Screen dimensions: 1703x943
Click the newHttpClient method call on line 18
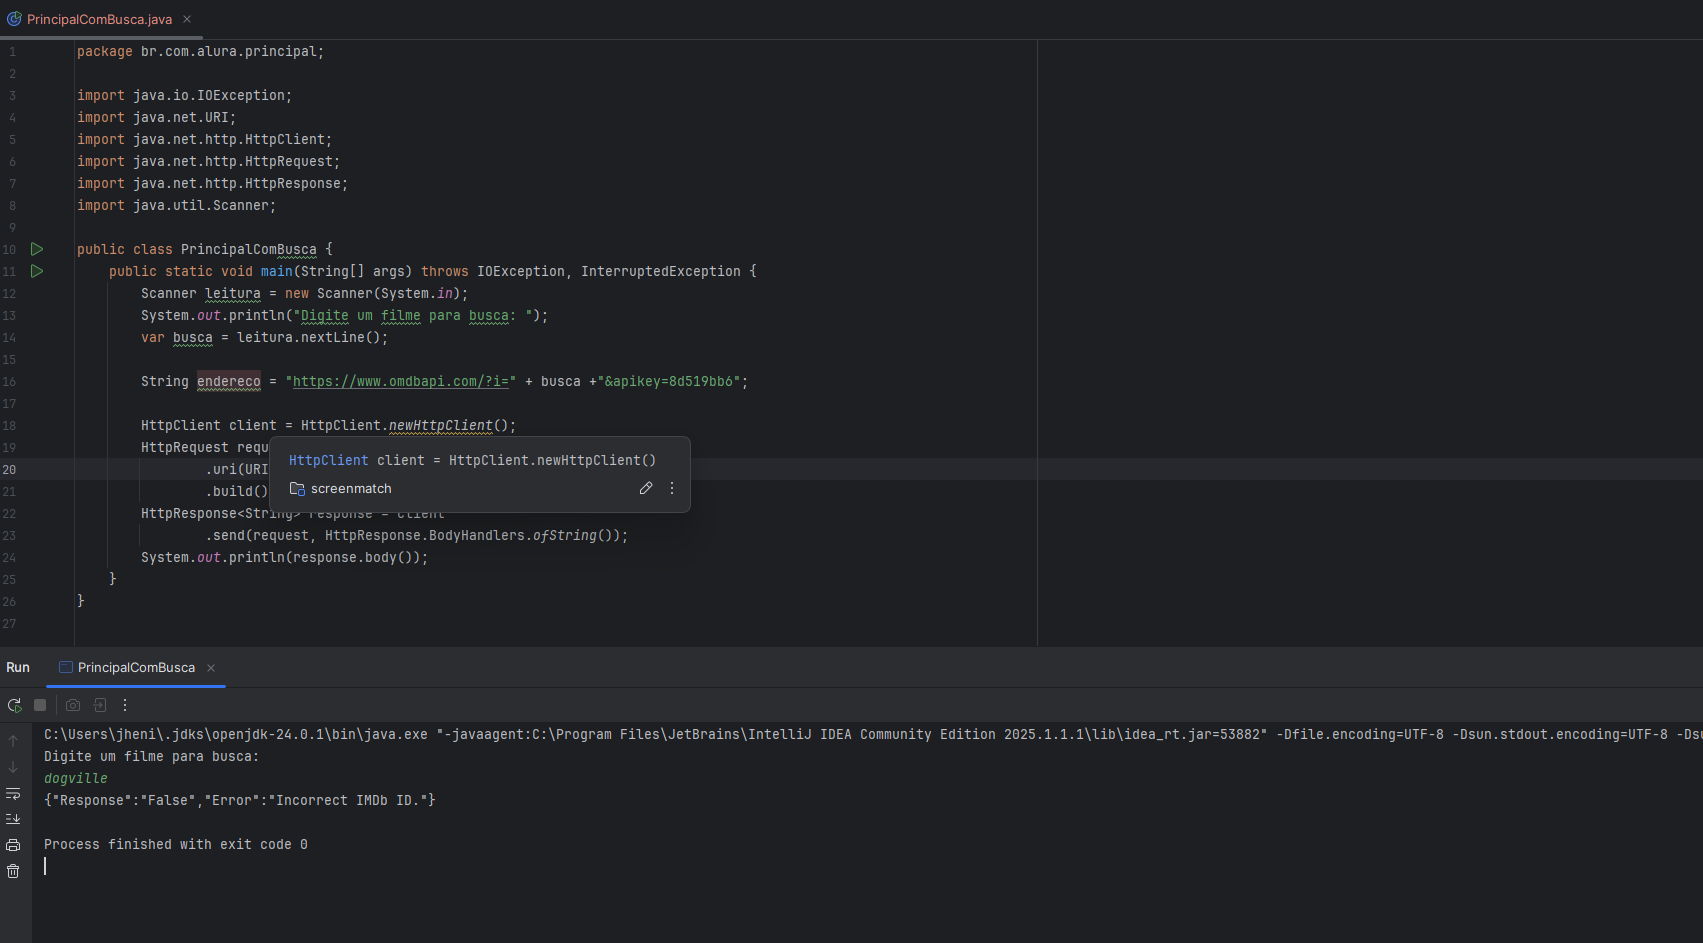tap(441, 425)
